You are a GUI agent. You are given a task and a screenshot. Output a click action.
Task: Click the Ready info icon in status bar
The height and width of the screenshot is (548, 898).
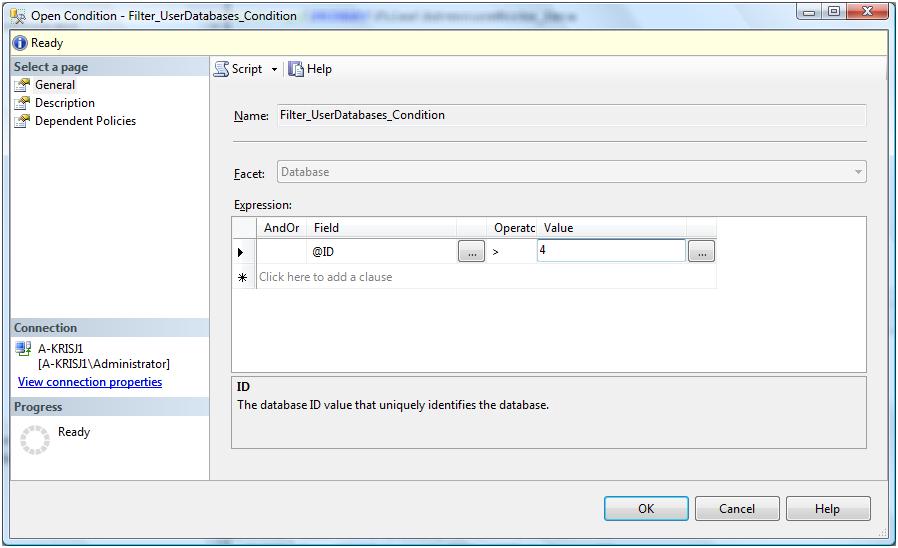click(x=20, y=43)
